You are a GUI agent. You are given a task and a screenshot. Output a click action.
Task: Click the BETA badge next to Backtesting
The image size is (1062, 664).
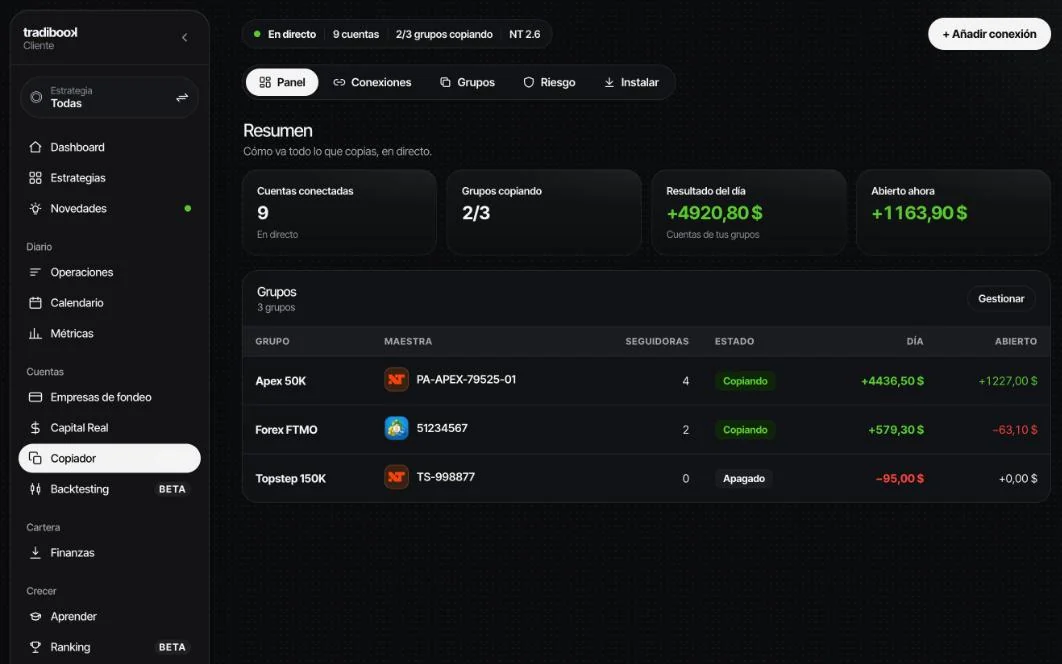click(172, 489)
